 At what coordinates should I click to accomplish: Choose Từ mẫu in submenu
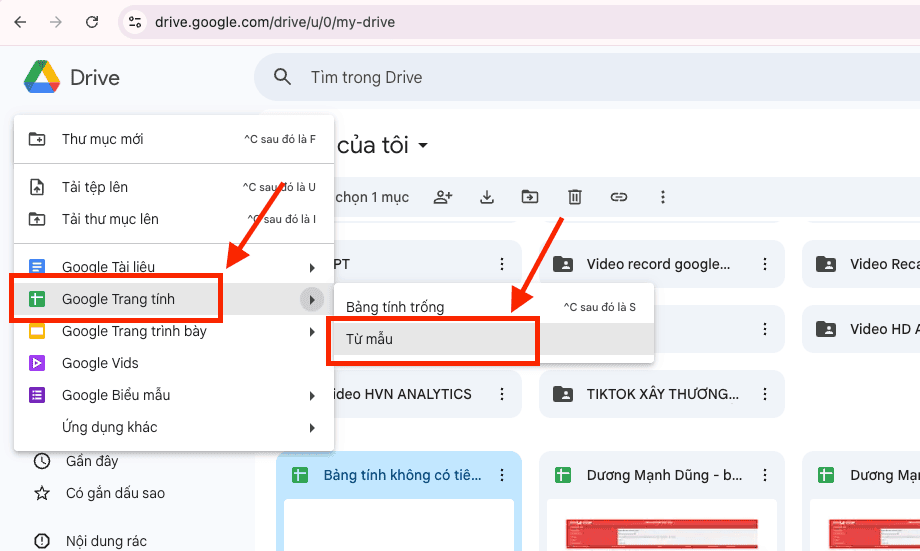click(x=493, y=339)
